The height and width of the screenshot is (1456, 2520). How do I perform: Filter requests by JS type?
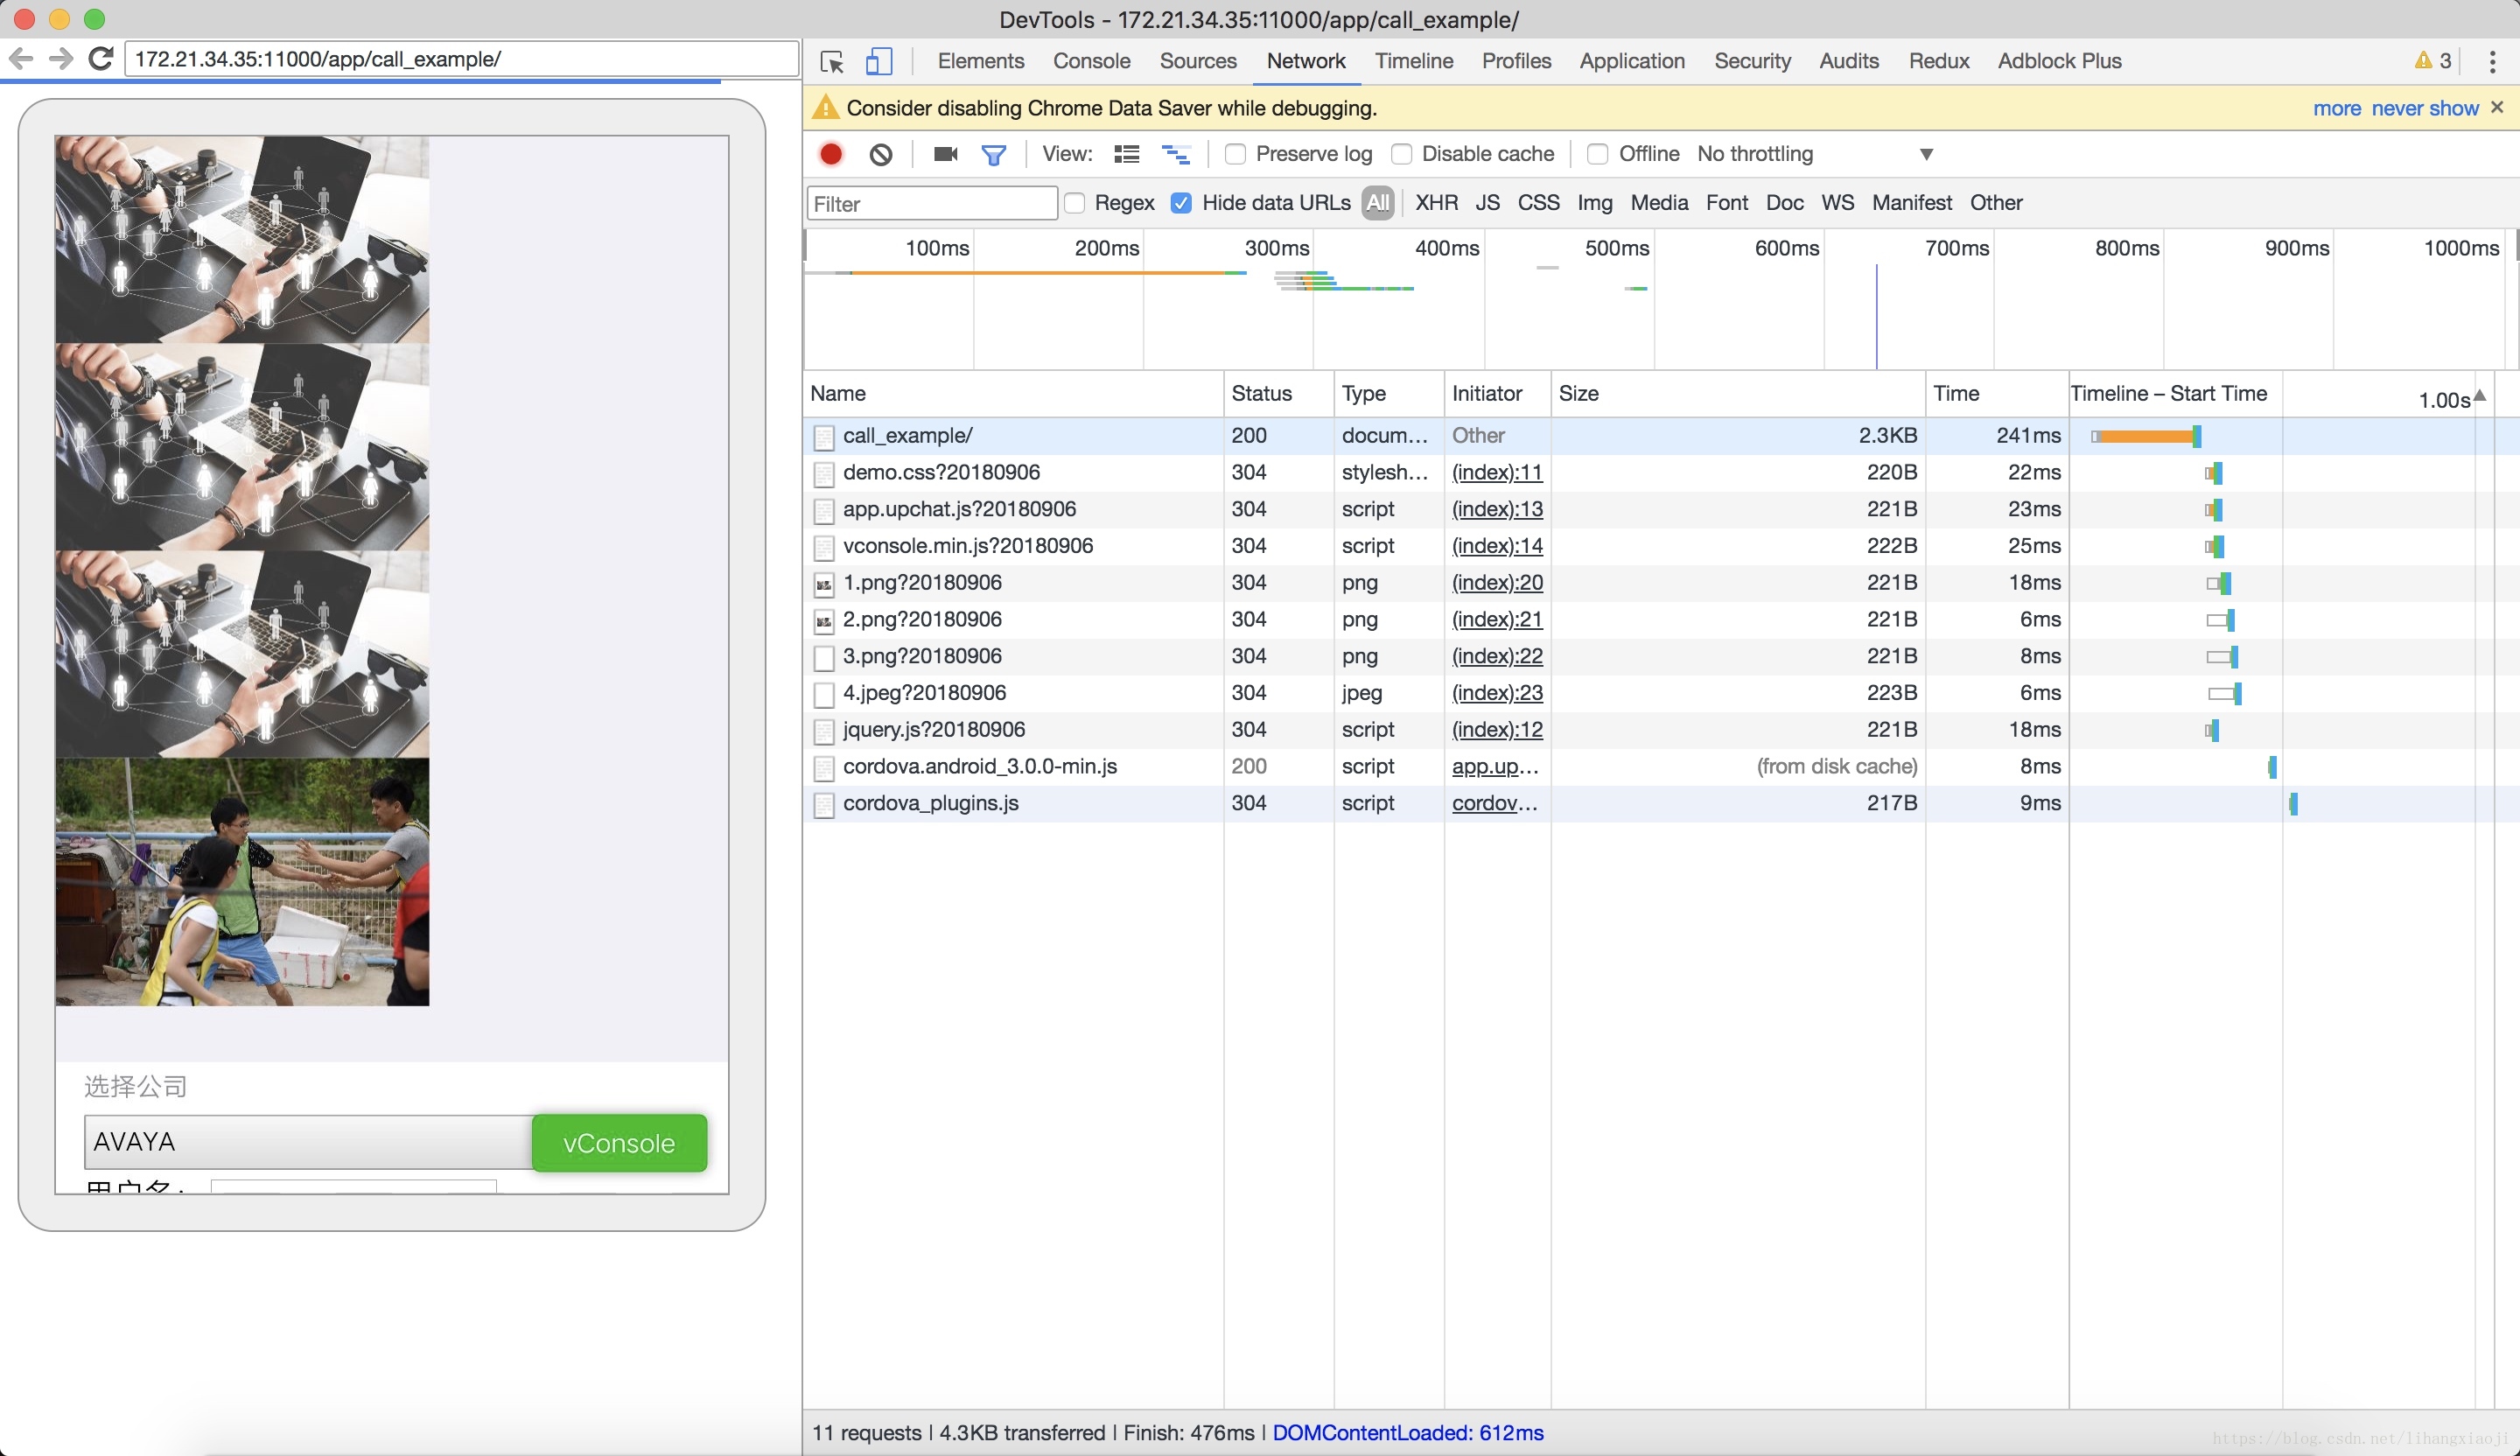[x=1487, y=203]
